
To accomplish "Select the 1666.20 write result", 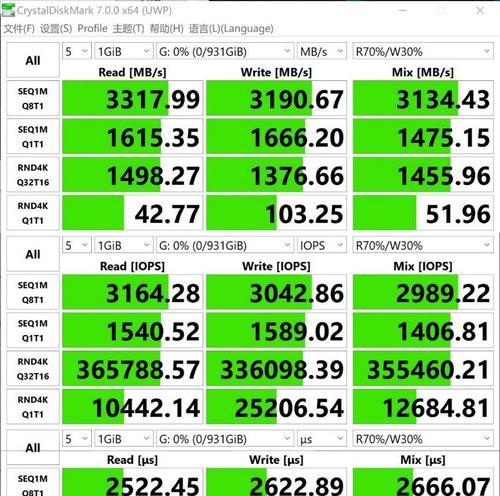I will click(x=276, y=137).
